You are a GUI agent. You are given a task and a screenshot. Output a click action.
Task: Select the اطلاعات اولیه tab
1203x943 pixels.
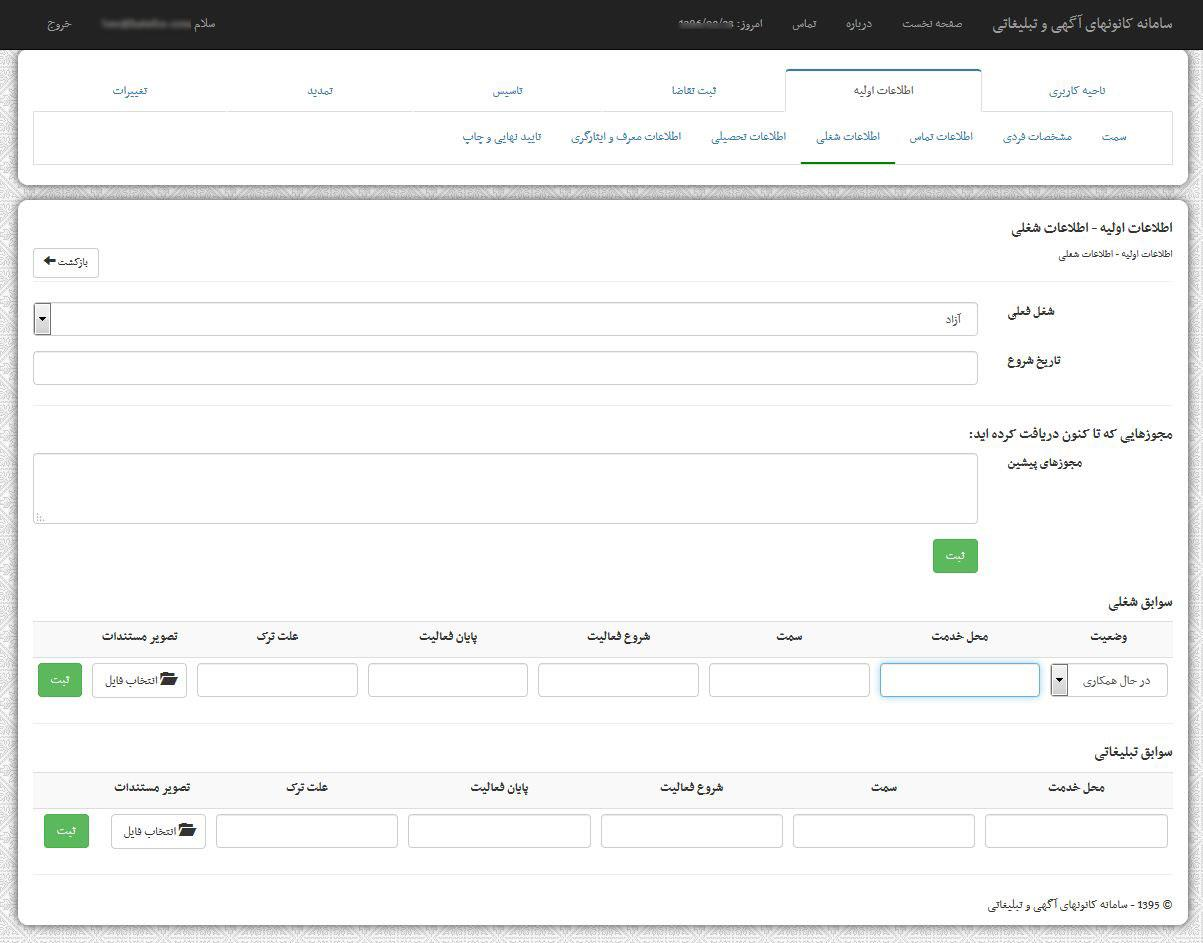click(x=883, y=90)
